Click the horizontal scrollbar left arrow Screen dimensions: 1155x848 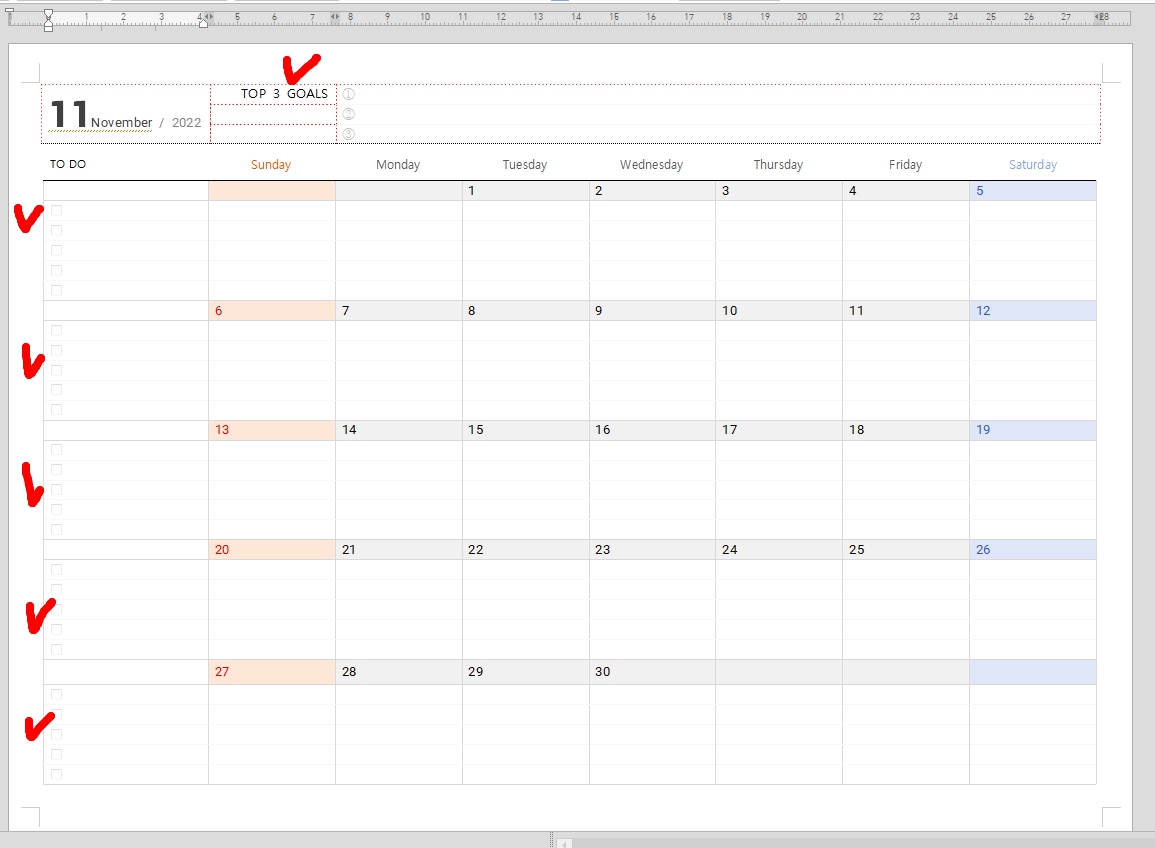tap(564, 843)
